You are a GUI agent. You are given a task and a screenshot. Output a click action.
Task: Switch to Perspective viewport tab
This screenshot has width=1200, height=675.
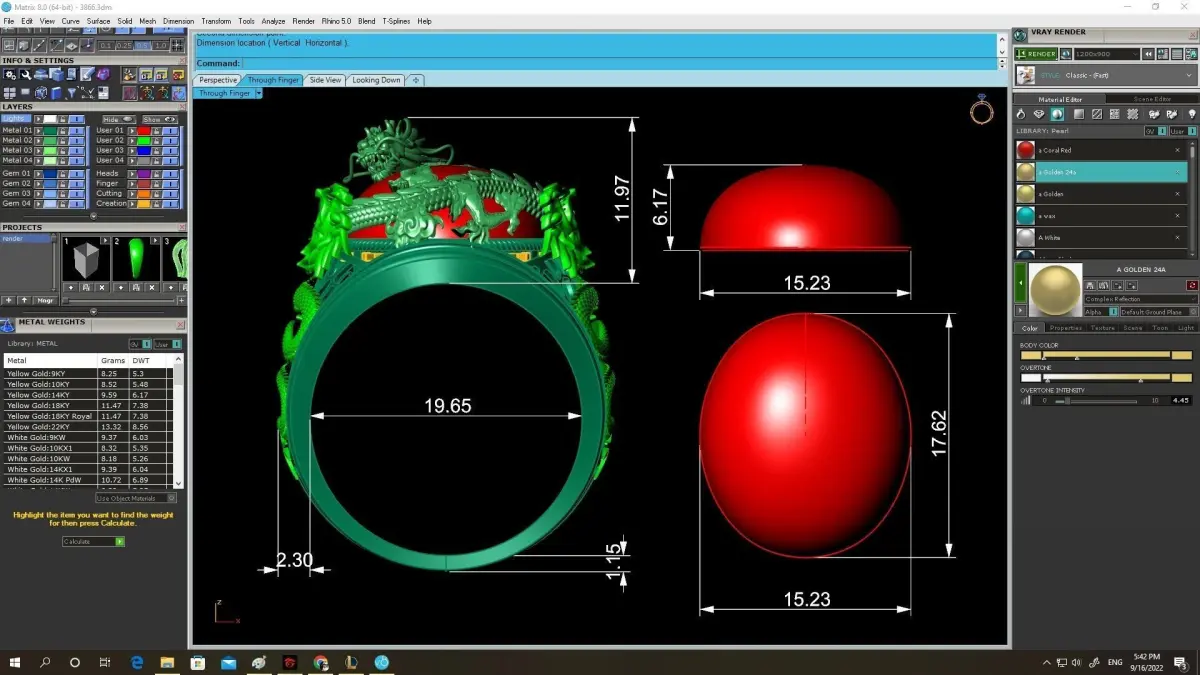(x=218, y=80)
